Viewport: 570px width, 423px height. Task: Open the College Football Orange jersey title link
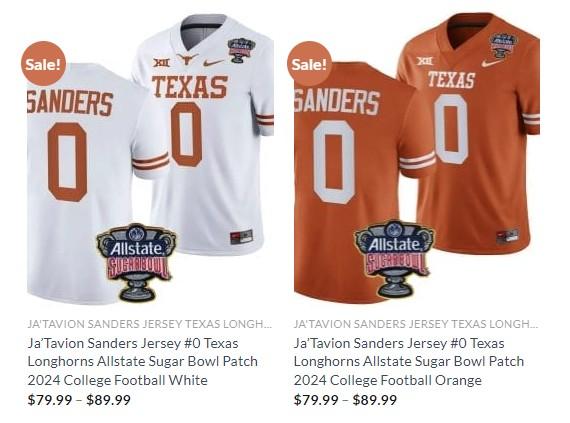click(x=409, y=362)
